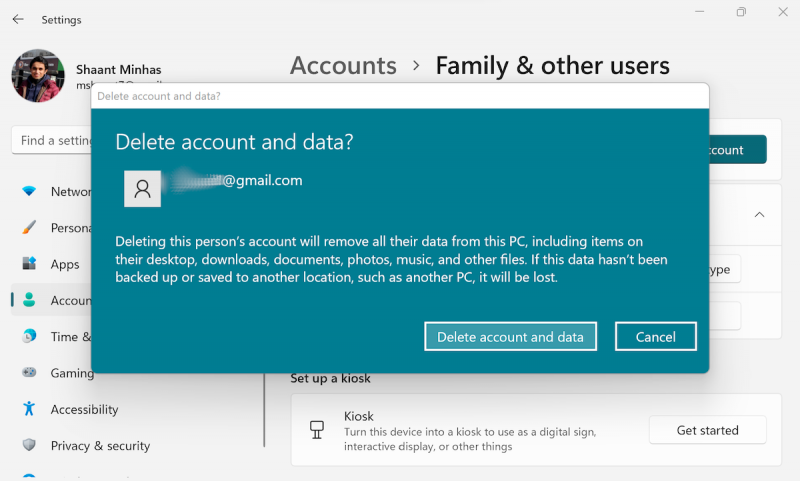
Task: Open the Accessibility figure icon
Action: [x=30, y=409]
